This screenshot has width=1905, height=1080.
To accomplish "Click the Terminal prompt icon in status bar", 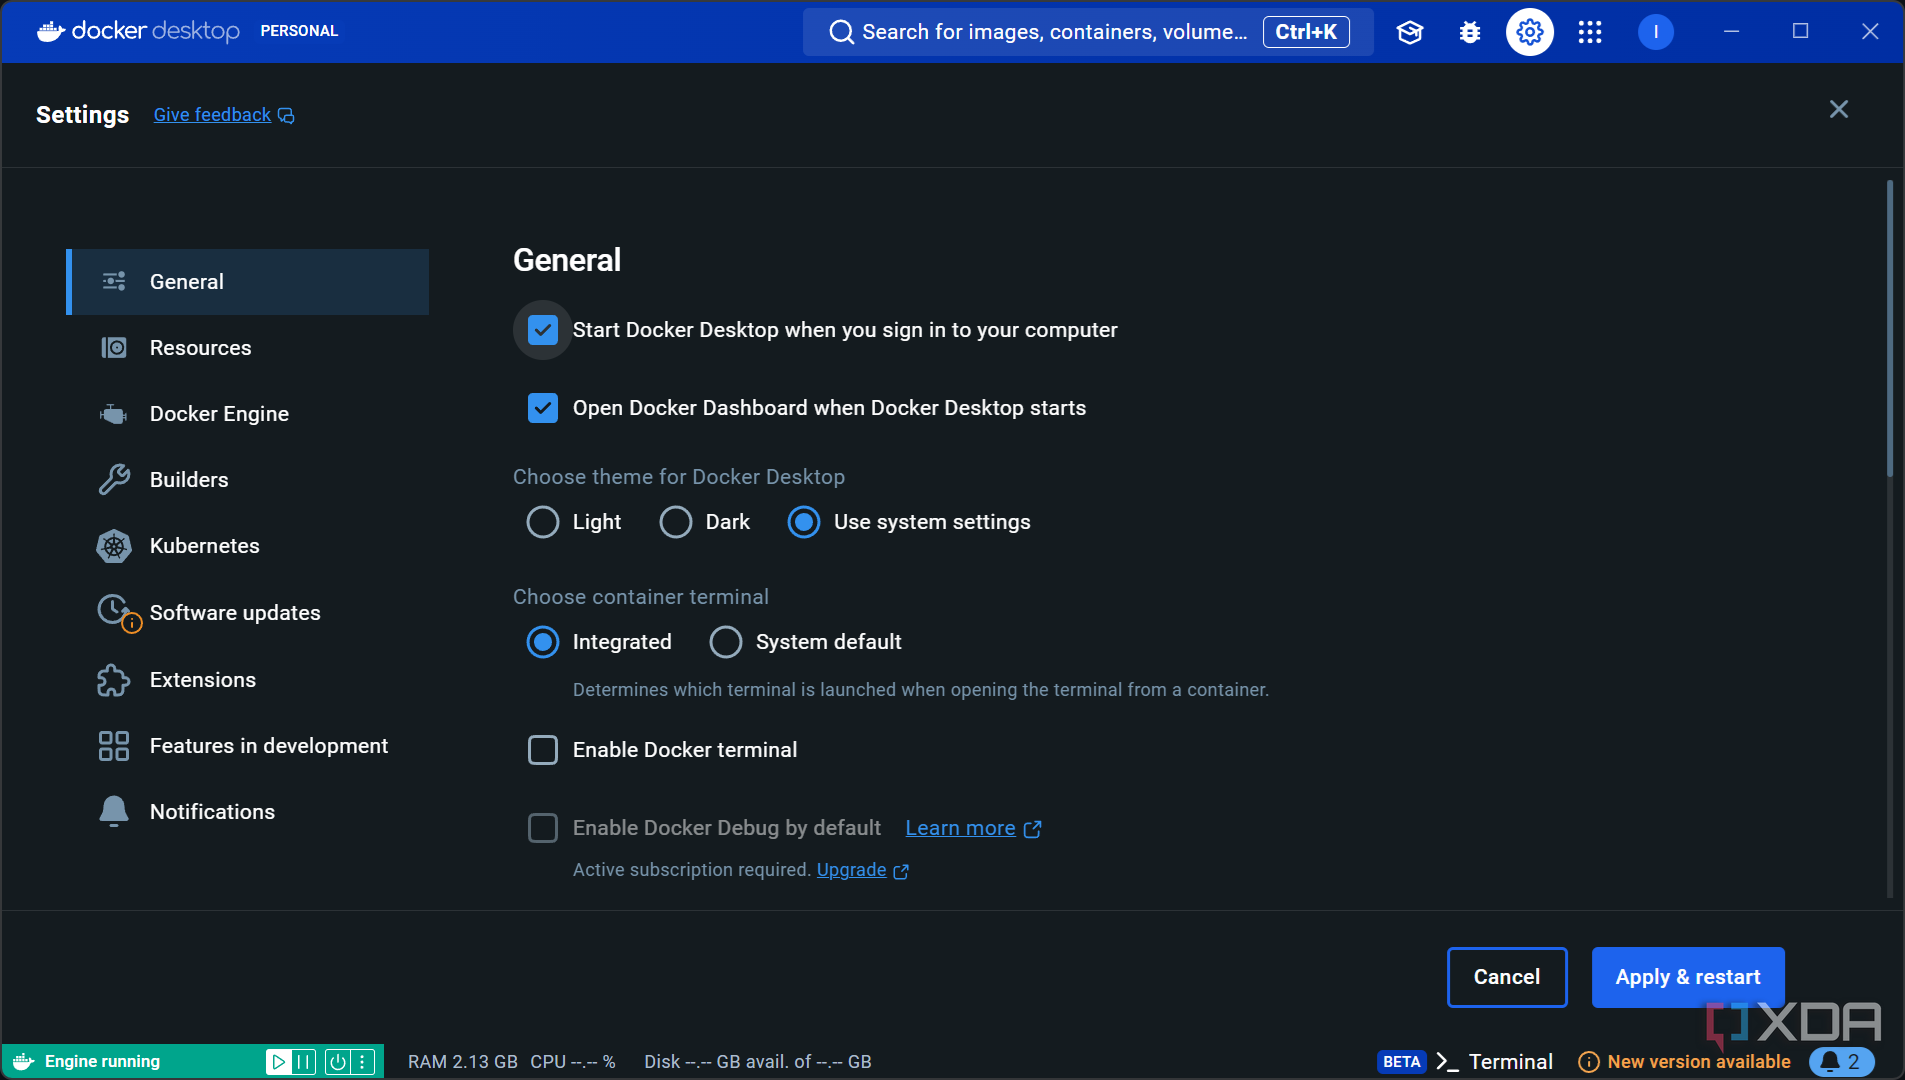I will tap(1447, 1062).
